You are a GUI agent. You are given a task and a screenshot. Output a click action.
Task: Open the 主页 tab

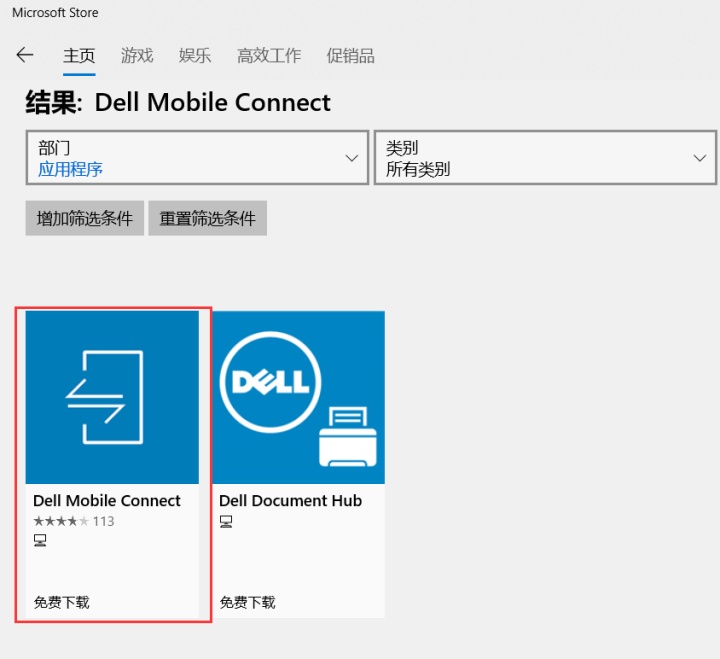point(79,56)
